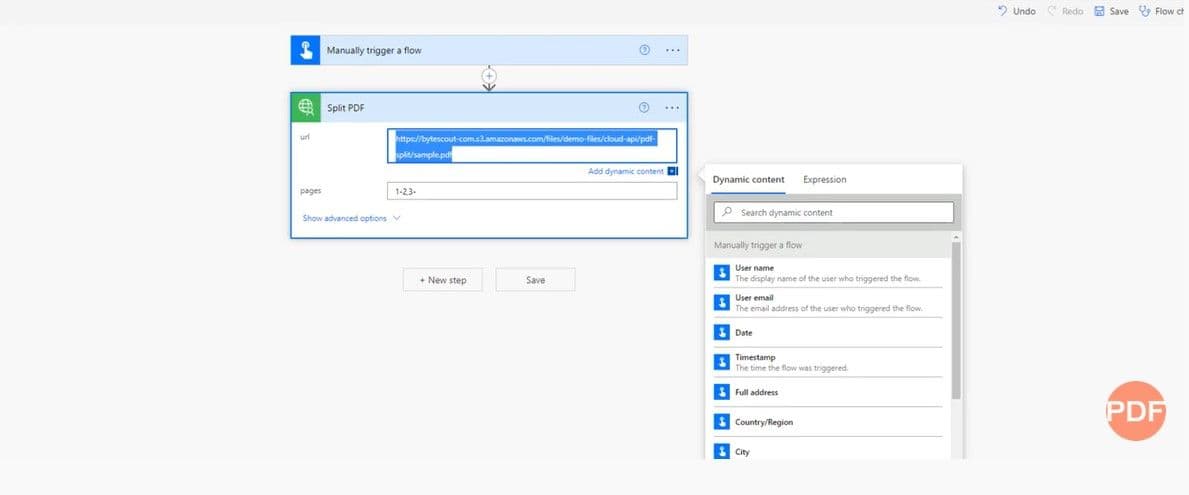Expand Show advanced options
The image size is (1189, 495).
351,218
